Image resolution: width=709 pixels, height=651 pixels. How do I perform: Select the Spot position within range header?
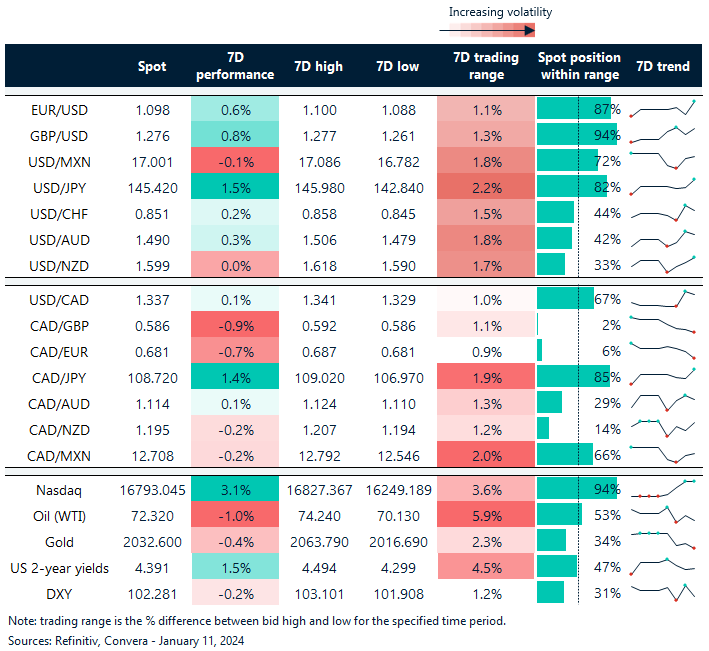pyautogui.click(x=579, y=66)
